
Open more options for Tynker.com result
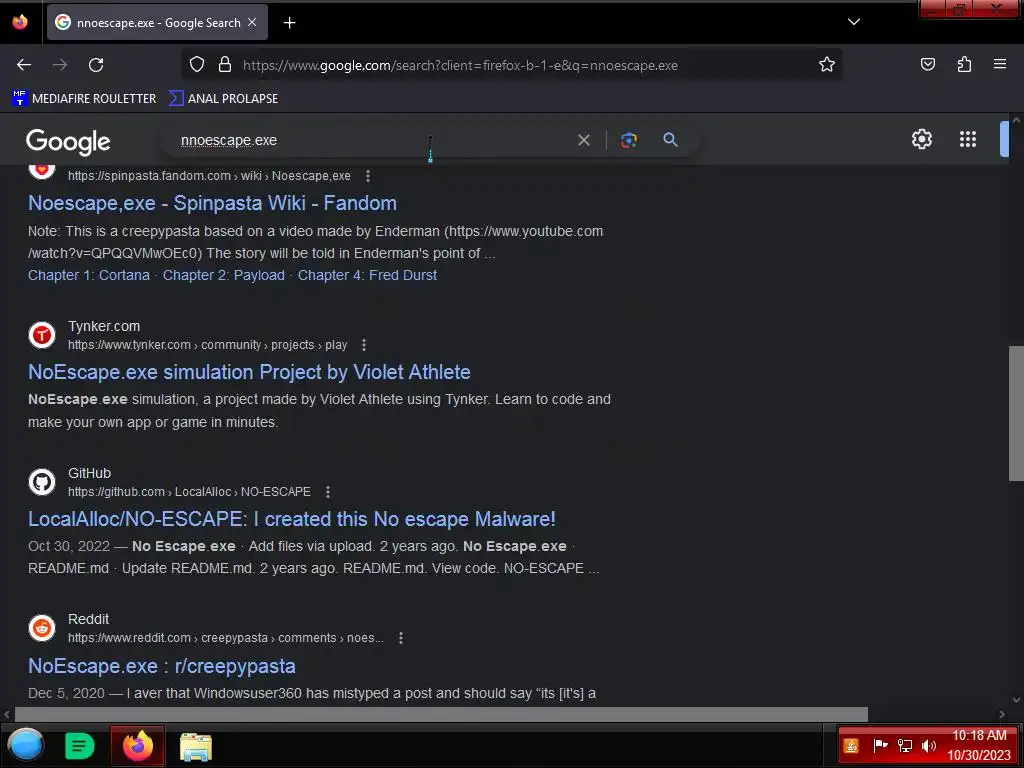(364, 345)
